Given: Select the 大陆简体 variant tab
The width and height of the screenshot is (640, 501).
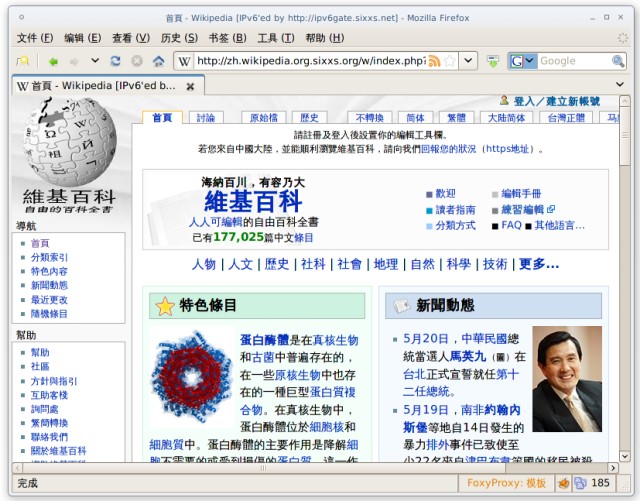Looking at the screenshot, I should pyautogui.click(x=507, y=118).
